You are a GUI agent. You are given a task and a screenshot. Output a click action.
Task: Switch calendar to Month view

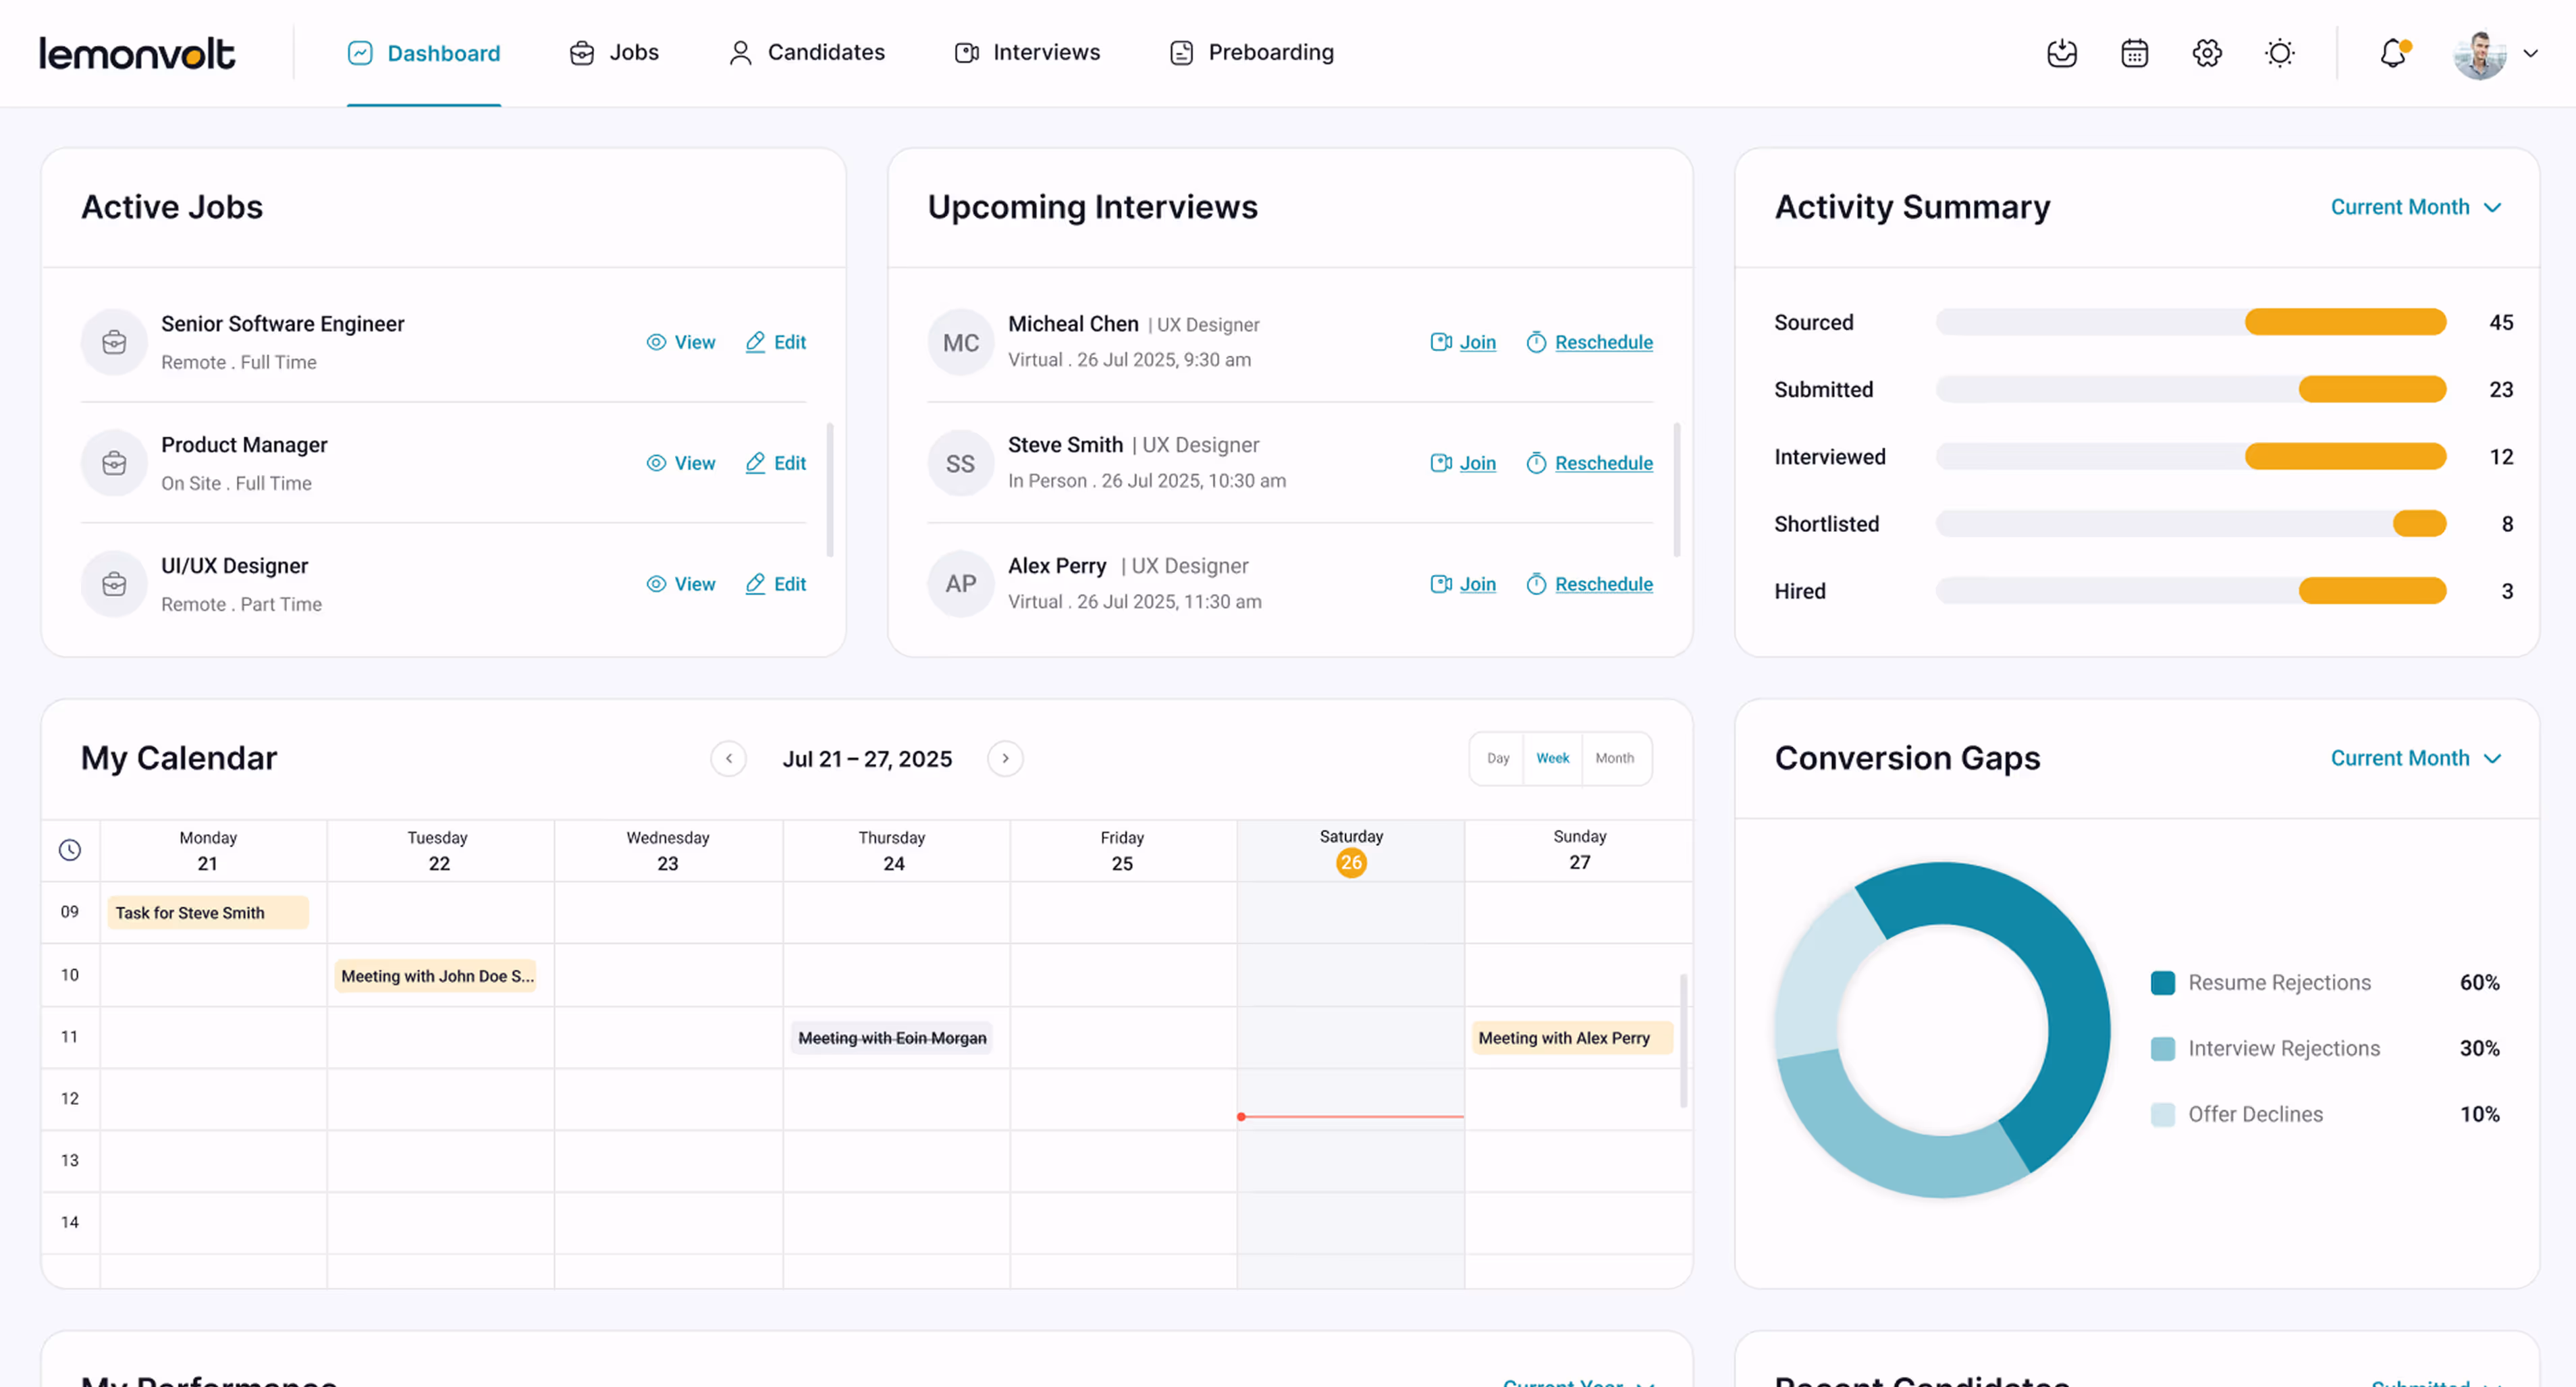[1614, 759]
